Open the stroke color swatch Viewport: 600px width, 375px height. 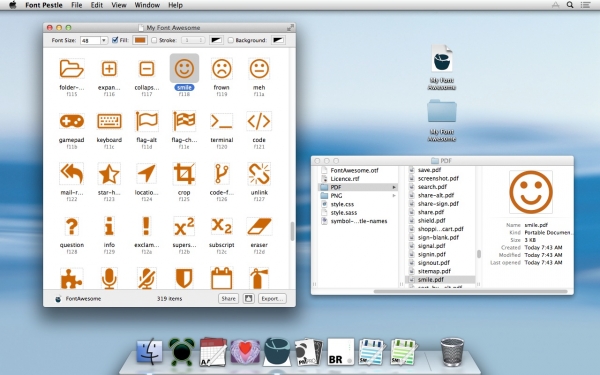click(x=216, y=40)
